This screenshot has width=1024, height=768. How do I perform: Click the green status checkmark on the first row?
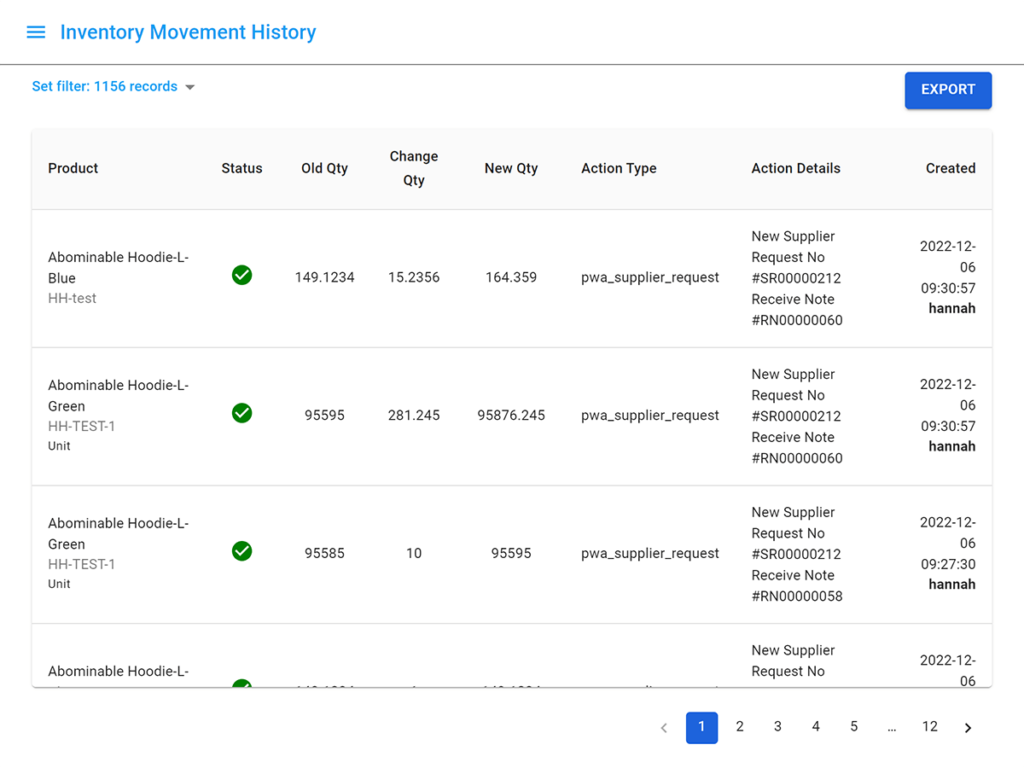point(241,275)
